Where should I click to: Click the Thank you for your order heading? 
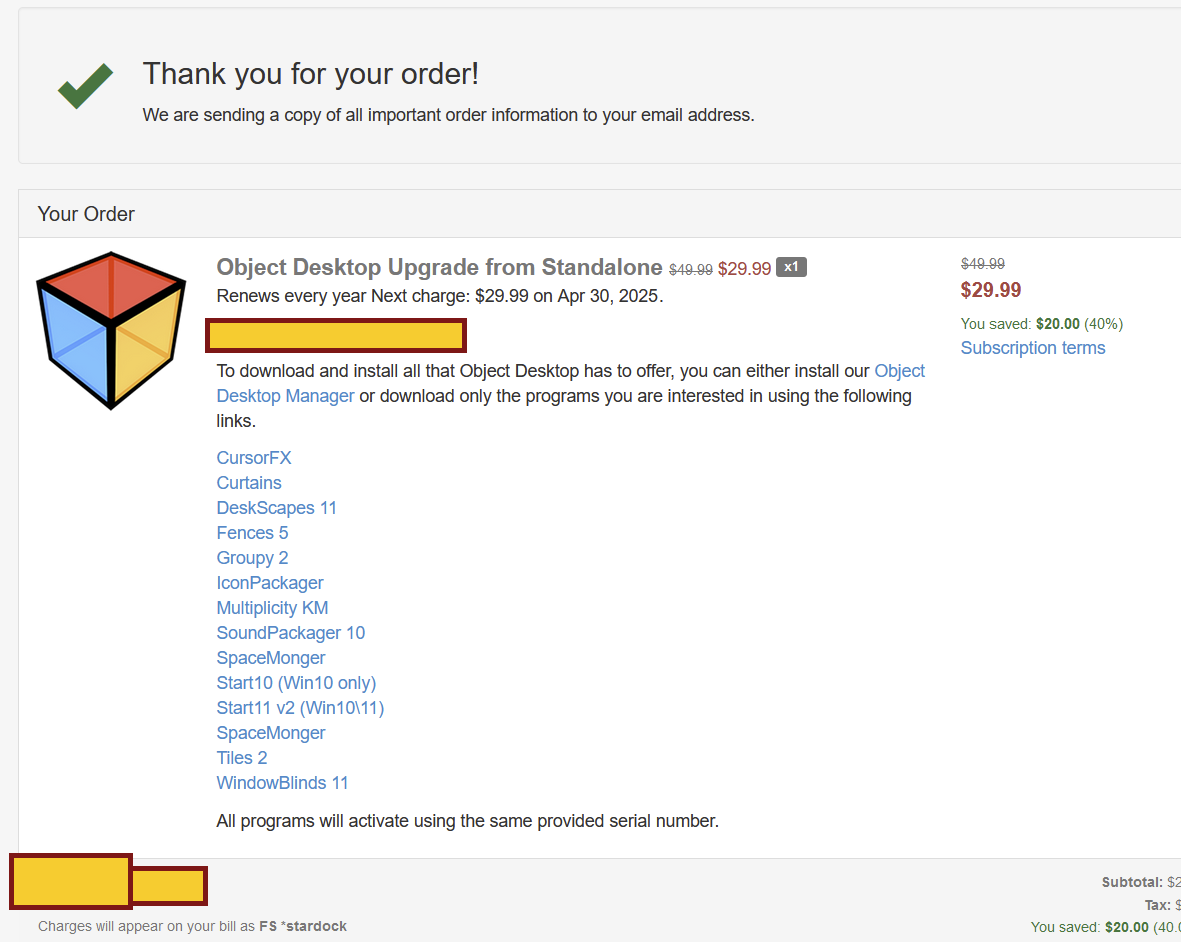click(311, 73)
